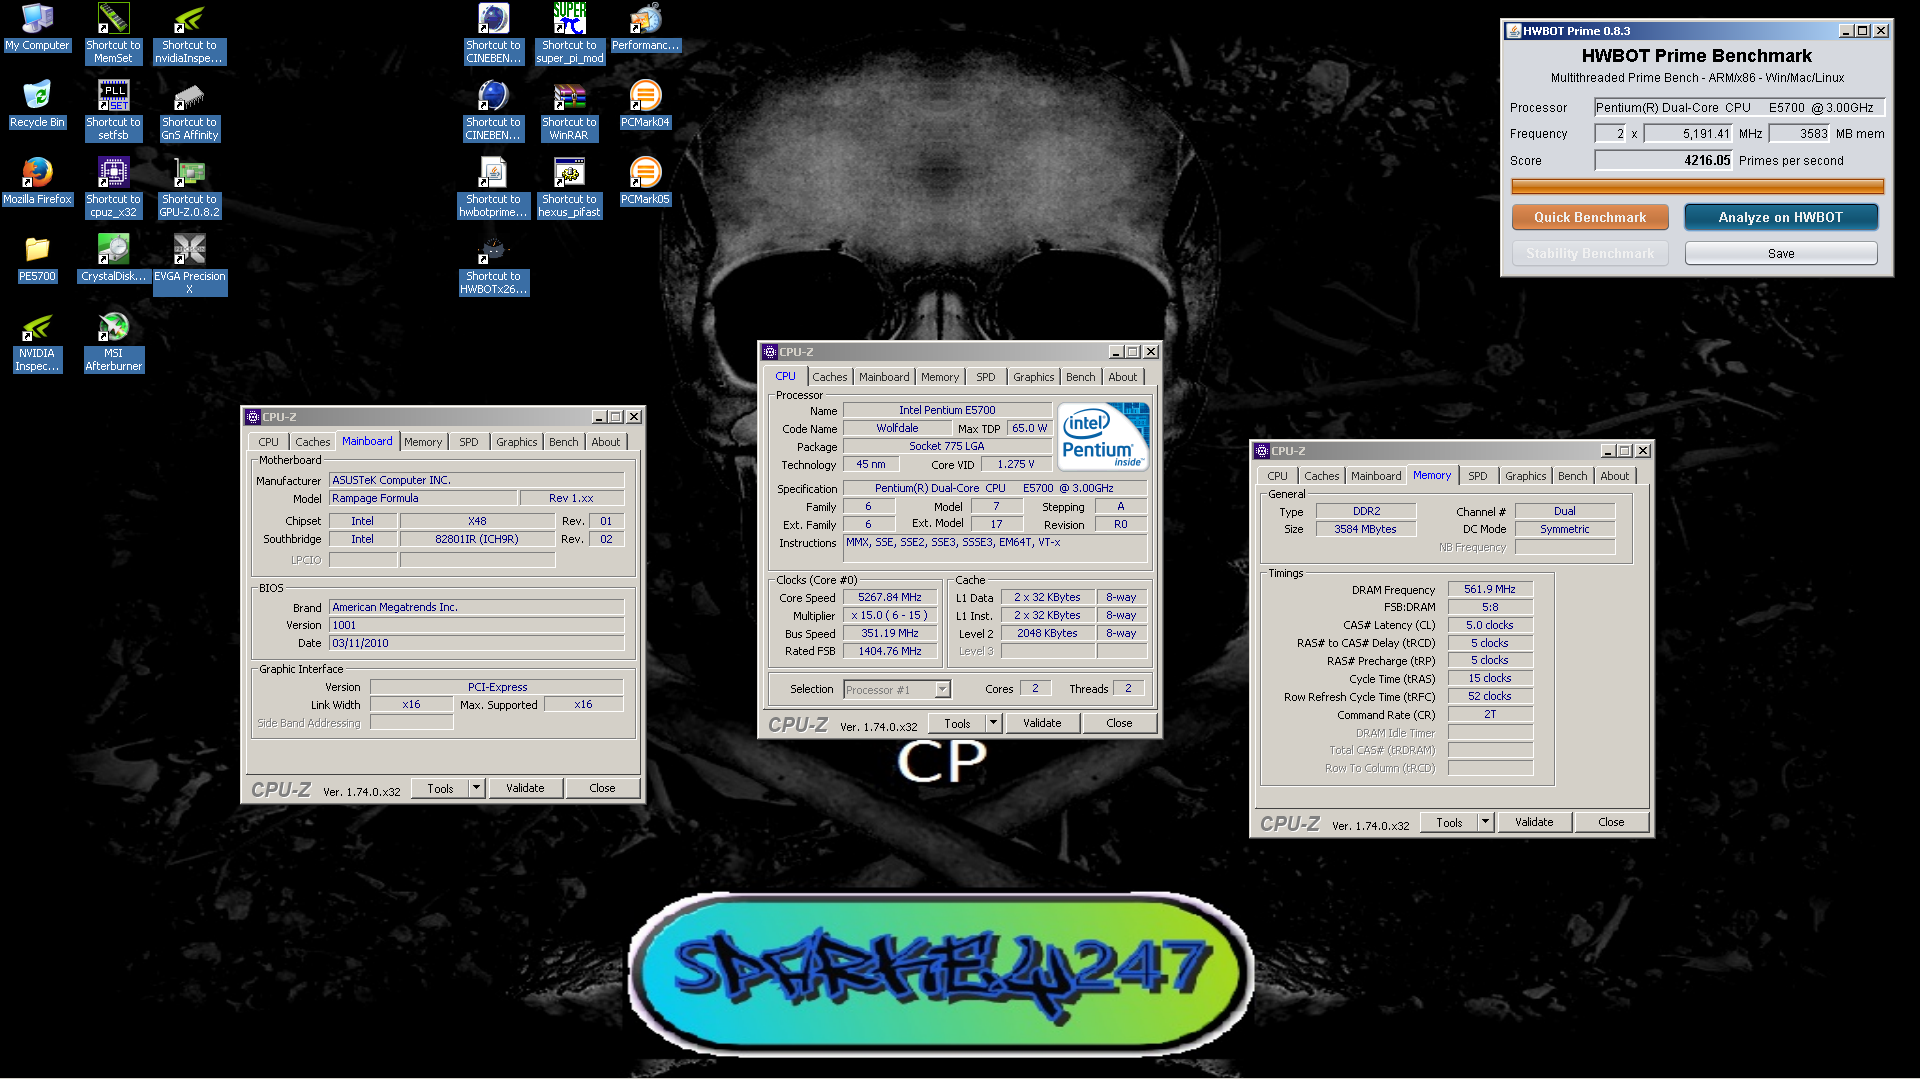Select Graphics tab in Mainboard CPU-Z window
The image size is (1920, 1080).
(x=516, y=442)
